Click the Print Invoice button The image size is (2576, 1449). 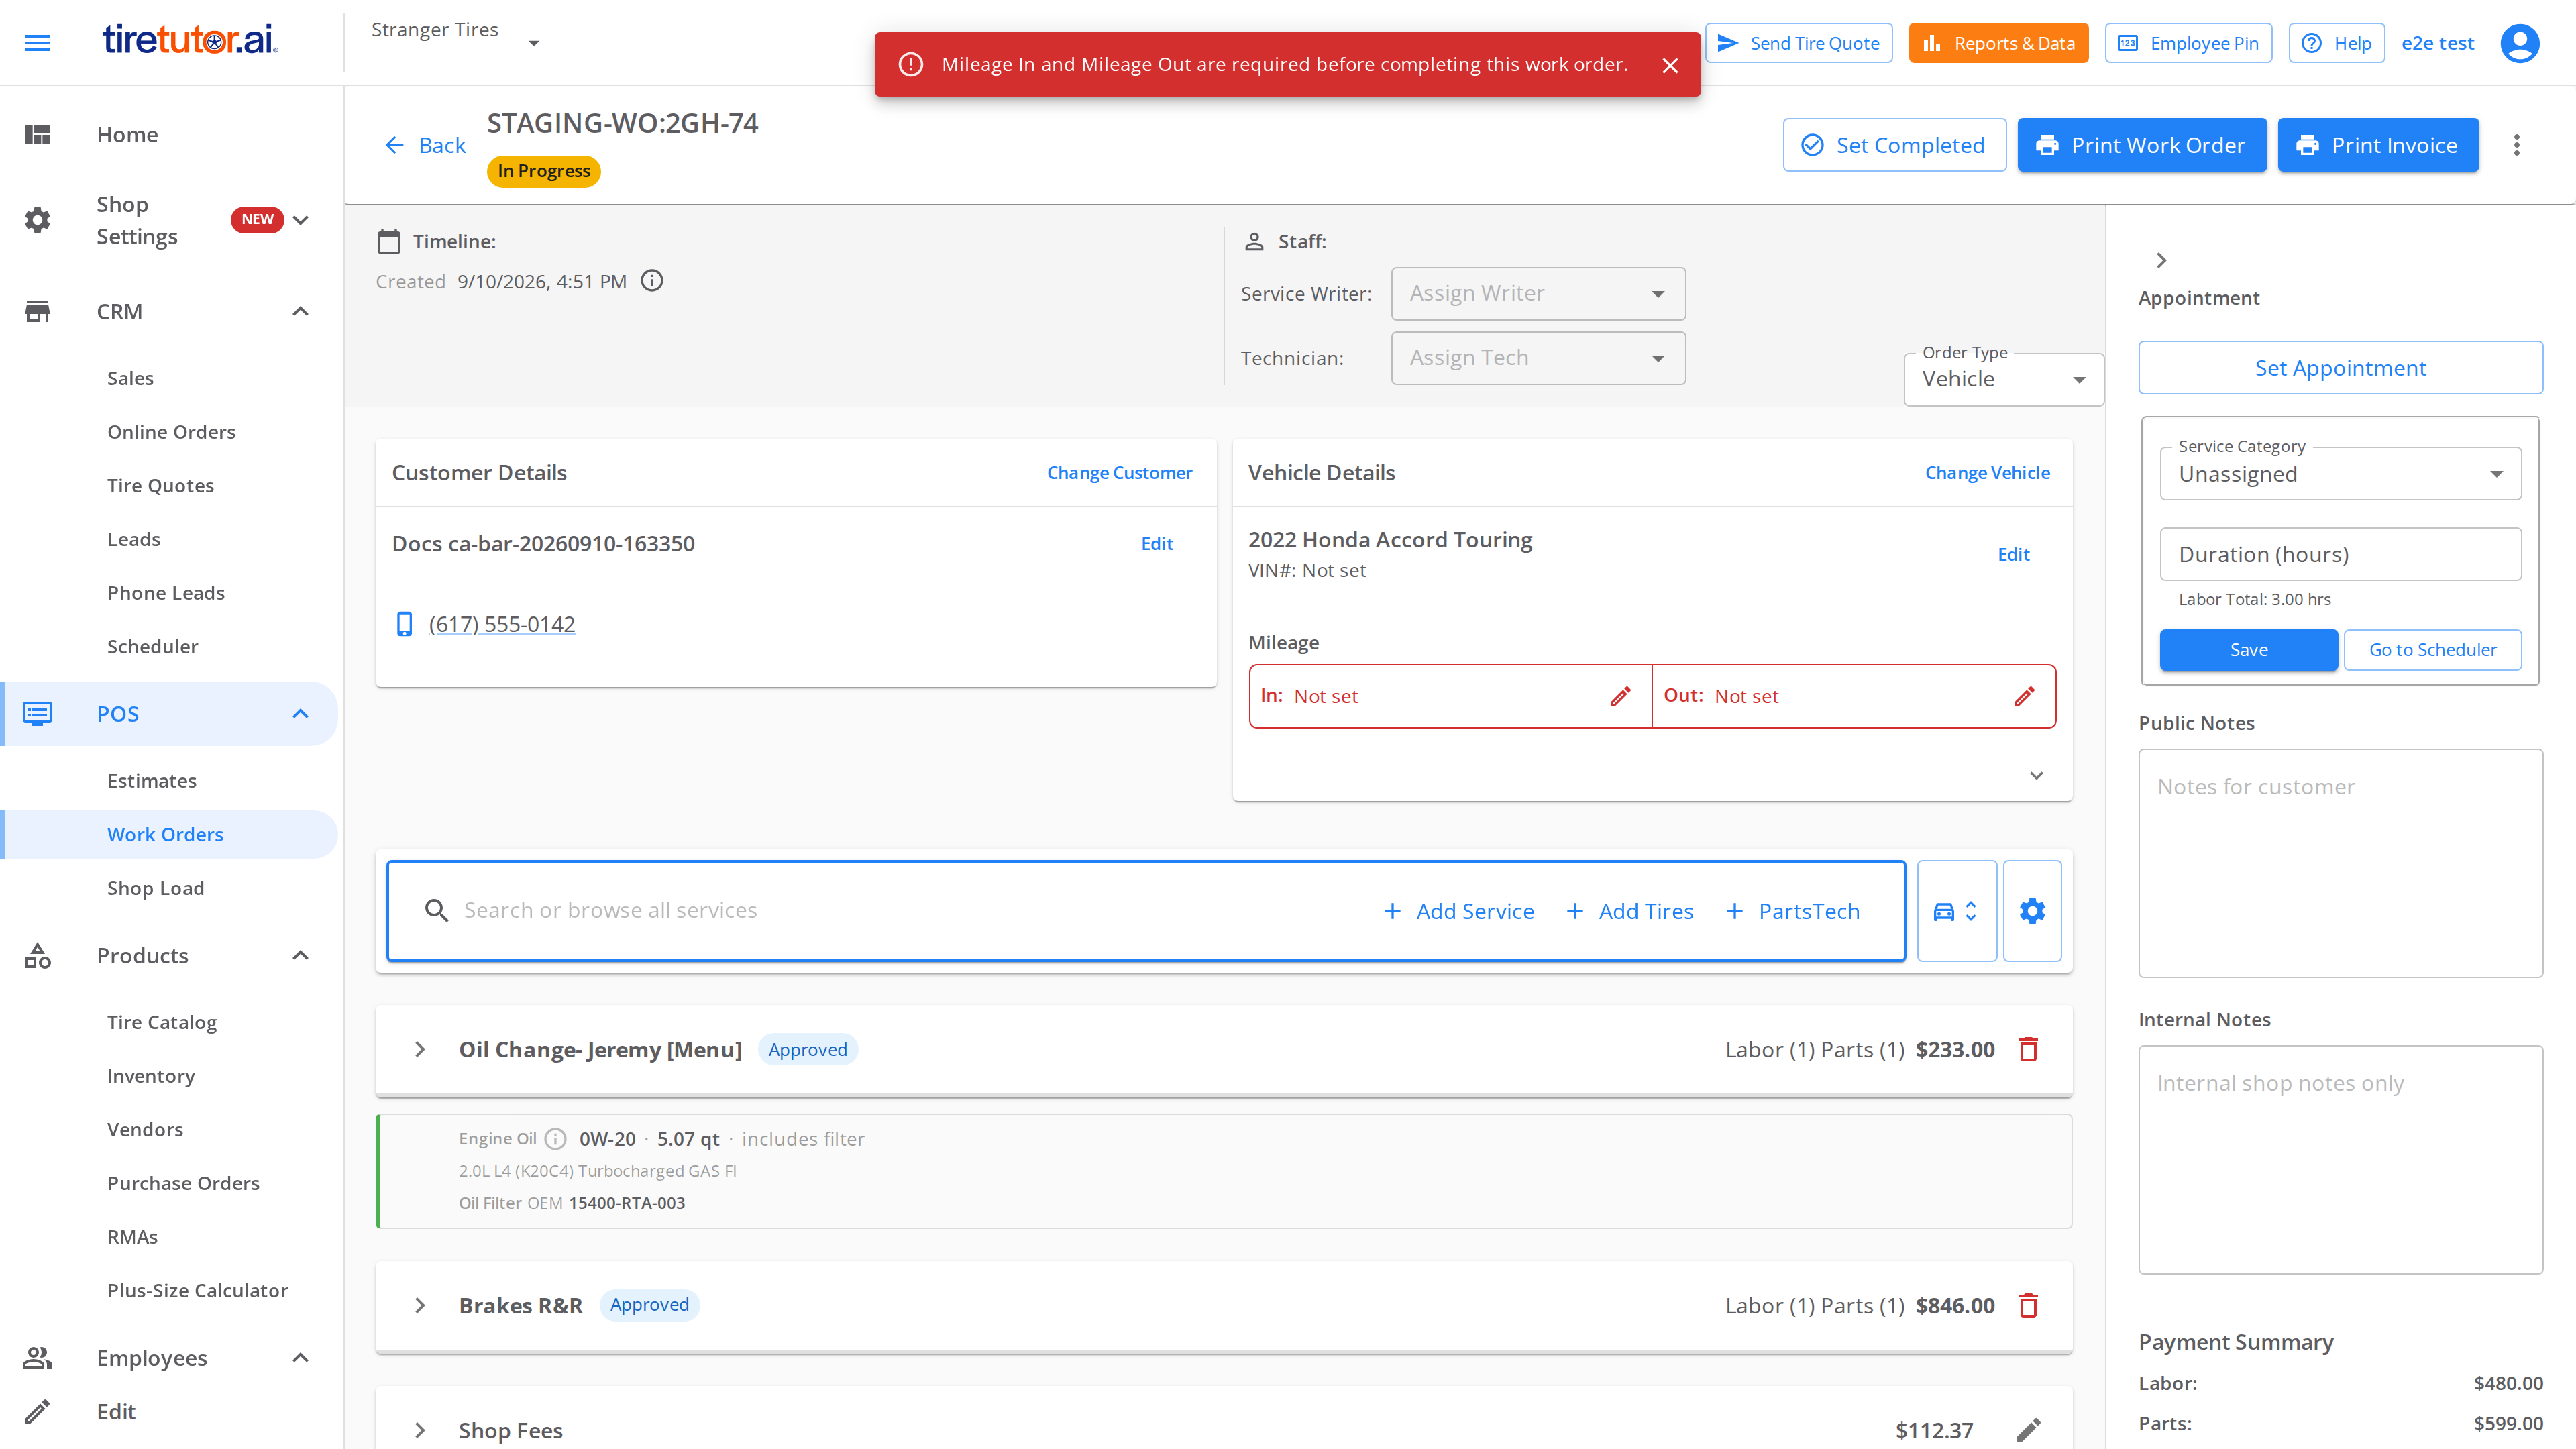coord(2378,145)
